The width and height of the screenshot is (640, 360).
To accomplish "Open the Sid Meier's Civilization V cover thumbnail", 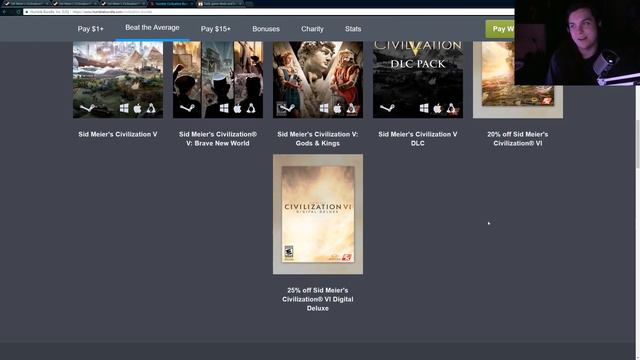I will 118,80.
